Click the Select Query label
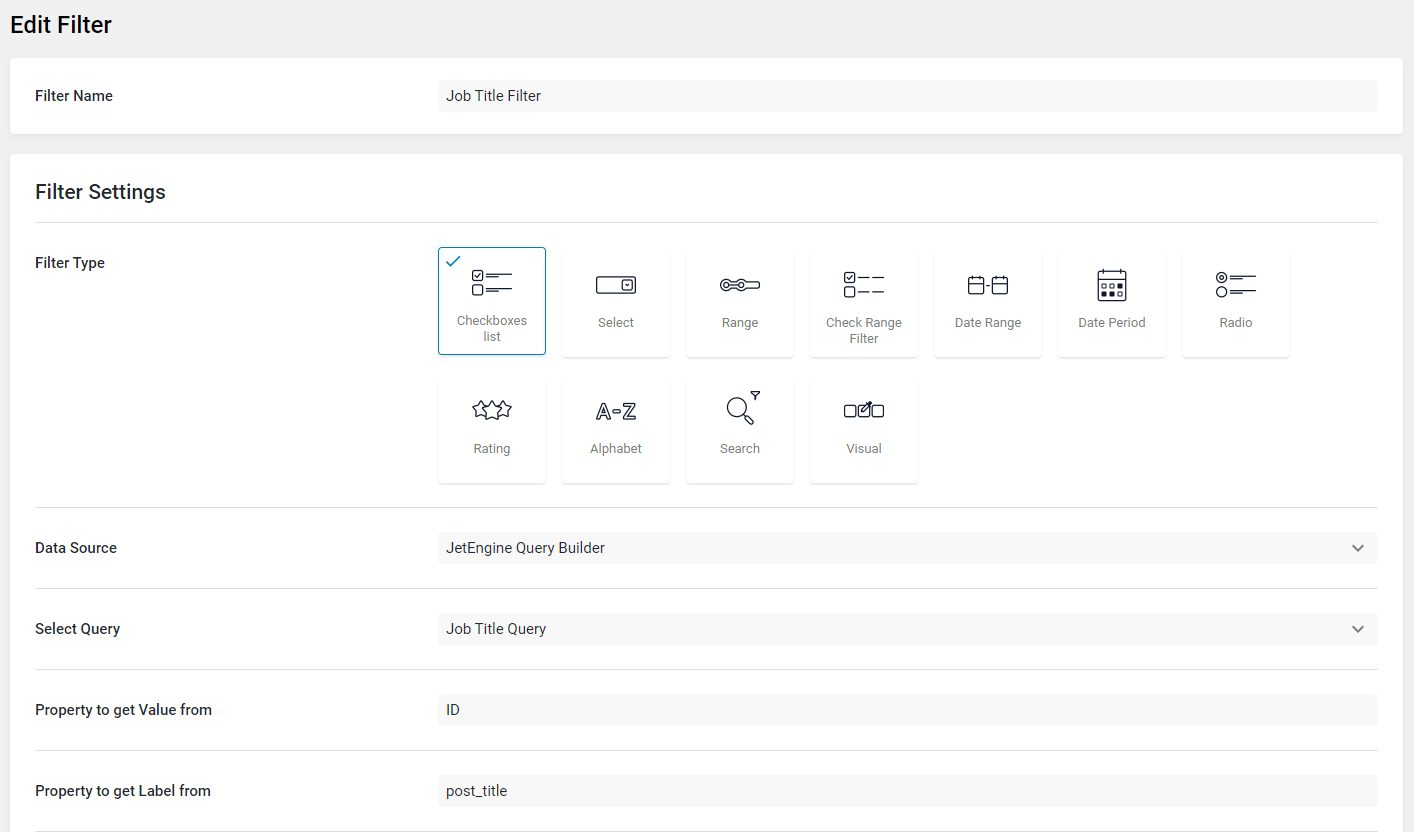 click(77, 629)
